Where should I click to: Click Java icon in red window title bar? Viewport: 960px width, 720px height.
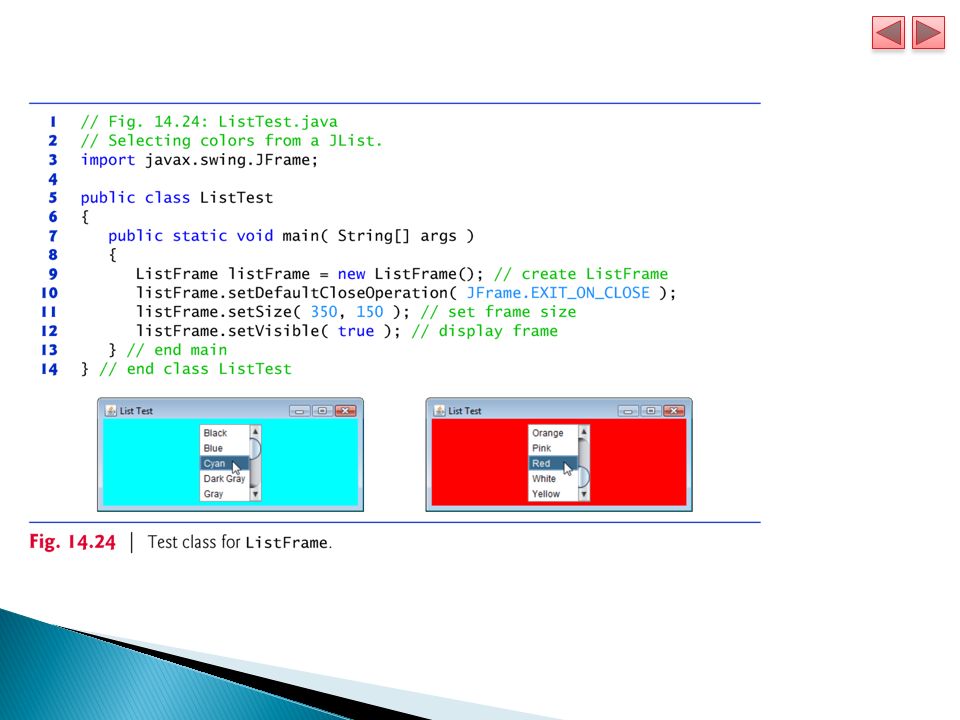click(439, 411)
